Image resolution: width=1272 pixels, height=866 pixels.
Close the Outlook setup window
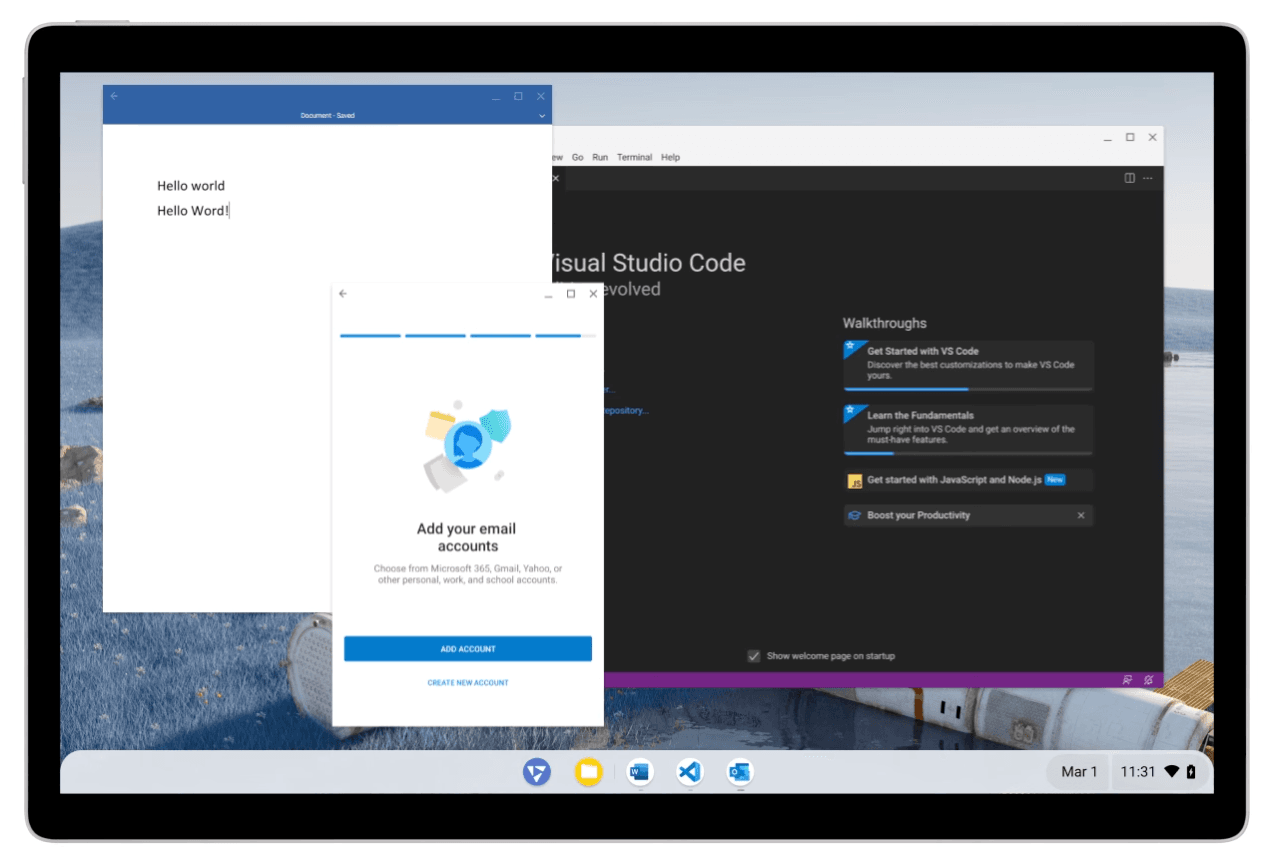coord(593,294)
